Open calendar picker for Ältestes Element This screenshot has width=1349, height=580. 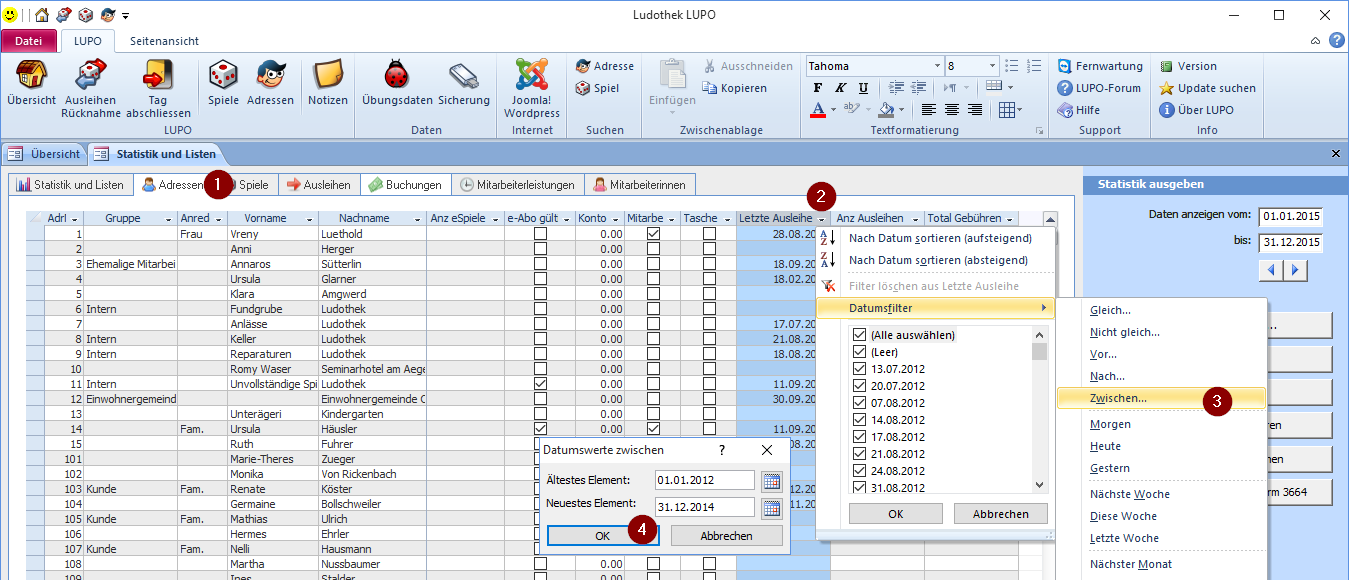pos(771,481)
